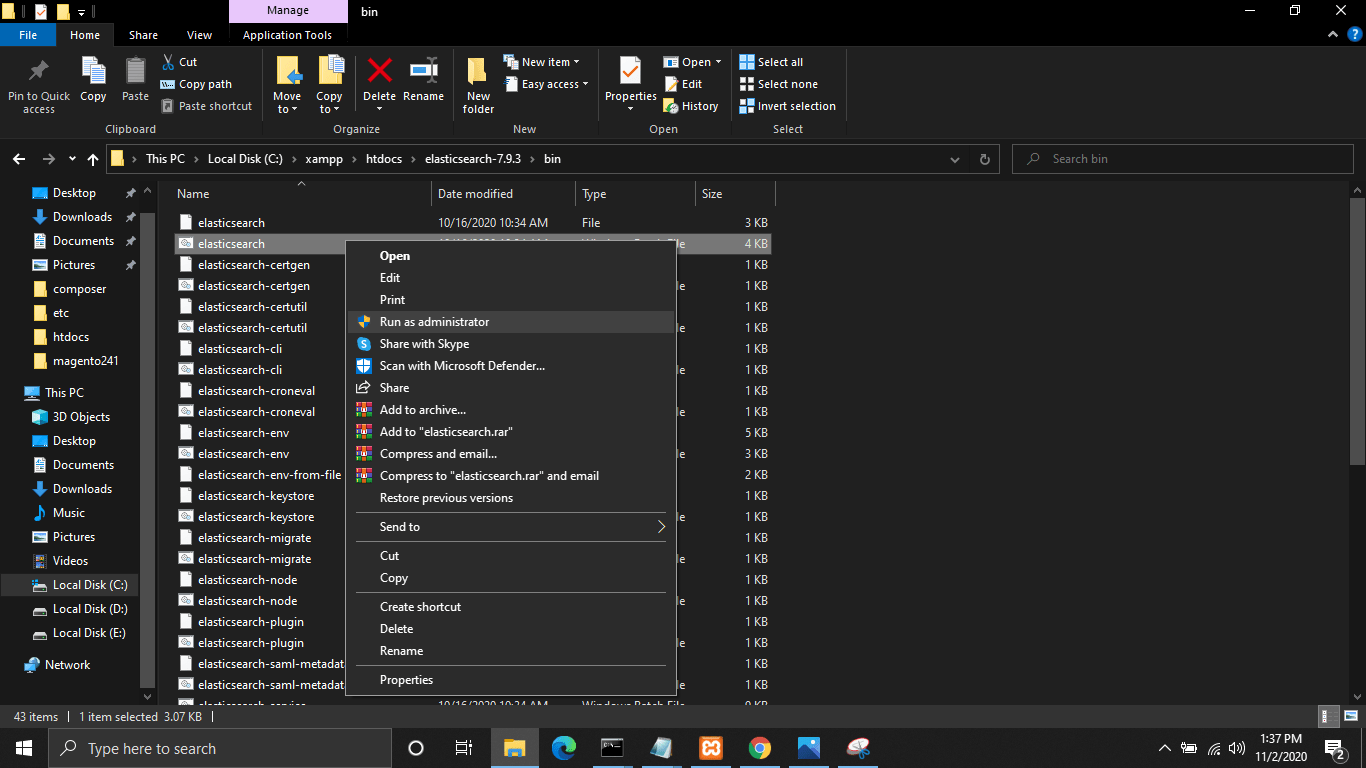
Task: Go back with the left arrow
Action: (x=19, y=159)
